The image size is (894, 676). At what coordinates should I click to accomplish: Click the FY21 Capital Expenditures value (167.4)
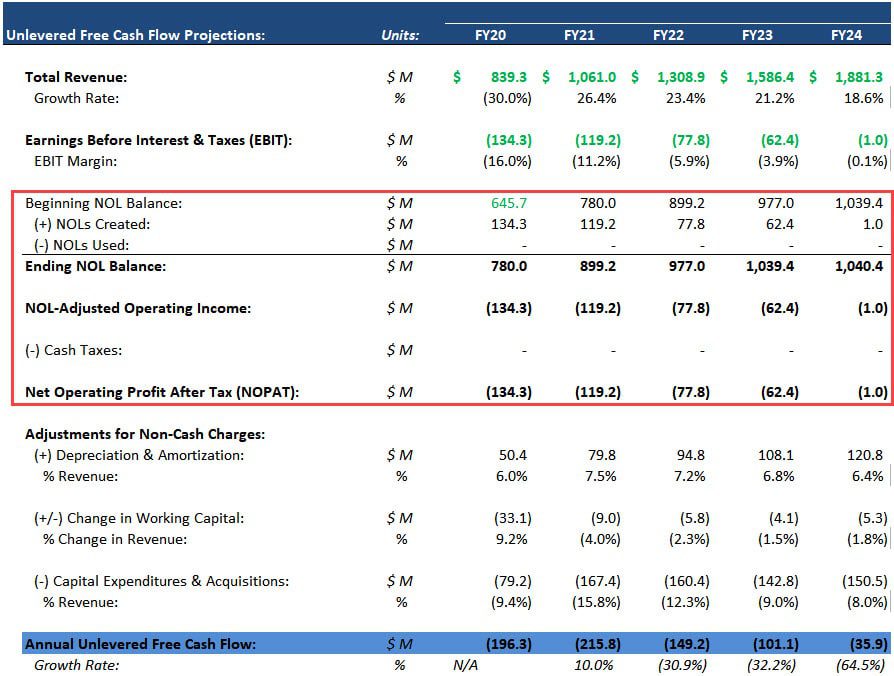pyautogui.click(x=598, y=581)
